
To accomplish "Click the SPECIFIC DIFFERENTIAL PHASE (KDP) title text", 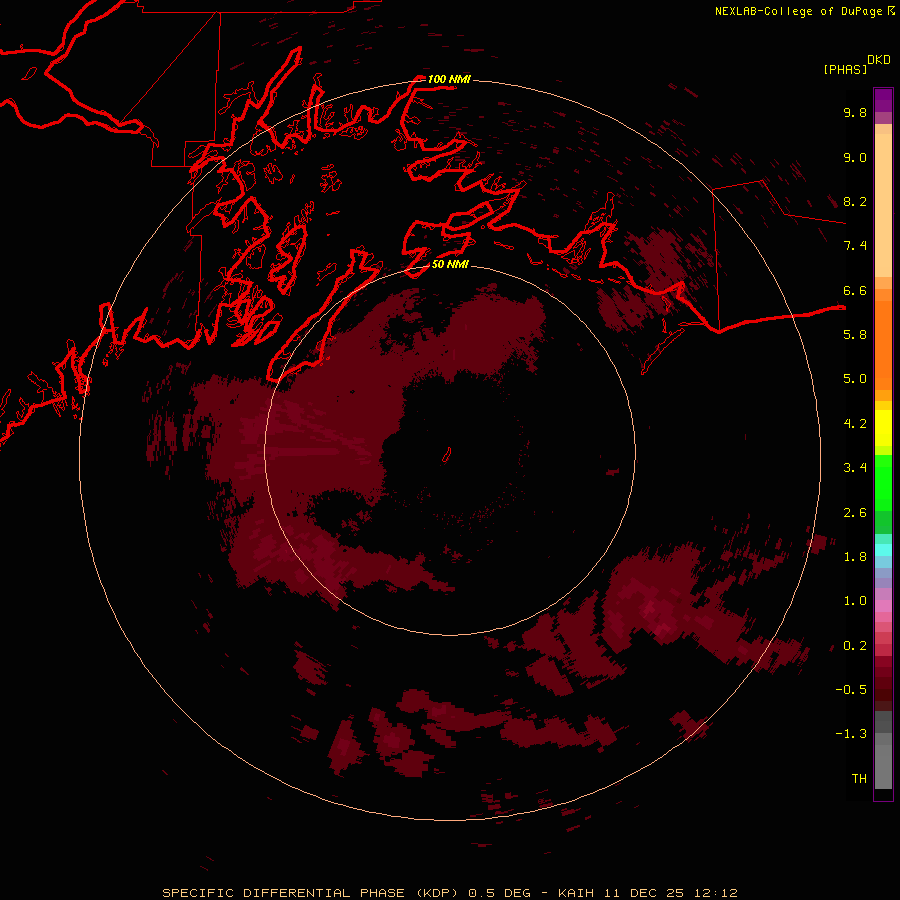I will coord(310,893).
